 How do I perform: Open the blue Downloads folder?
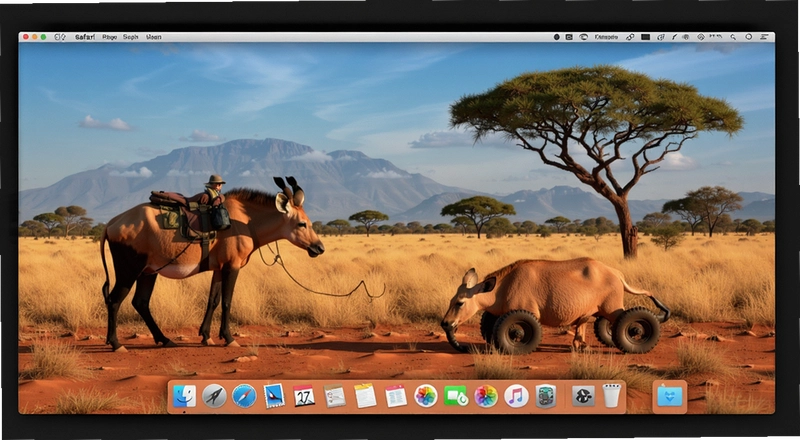coord(670,397)
